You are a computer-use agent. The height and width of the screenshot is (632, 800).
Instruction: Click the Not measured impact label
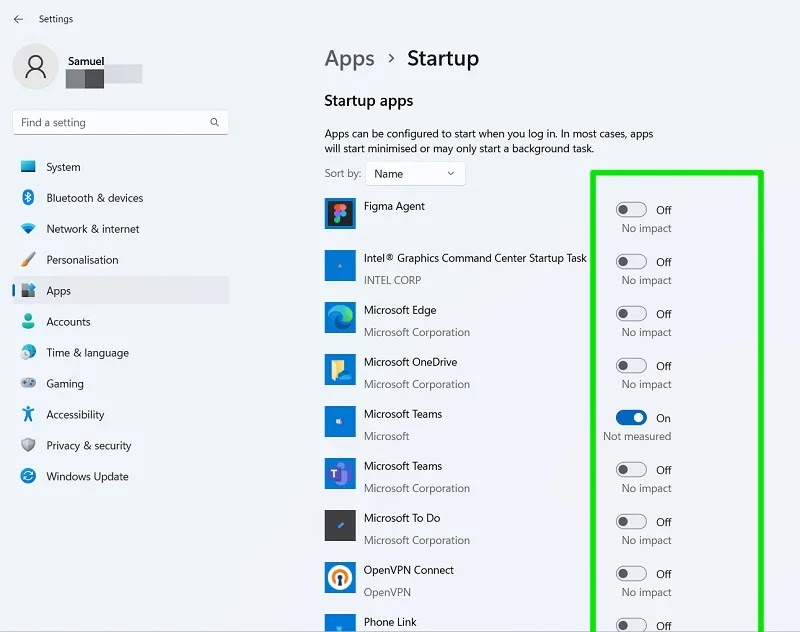[x=637, y=436]
